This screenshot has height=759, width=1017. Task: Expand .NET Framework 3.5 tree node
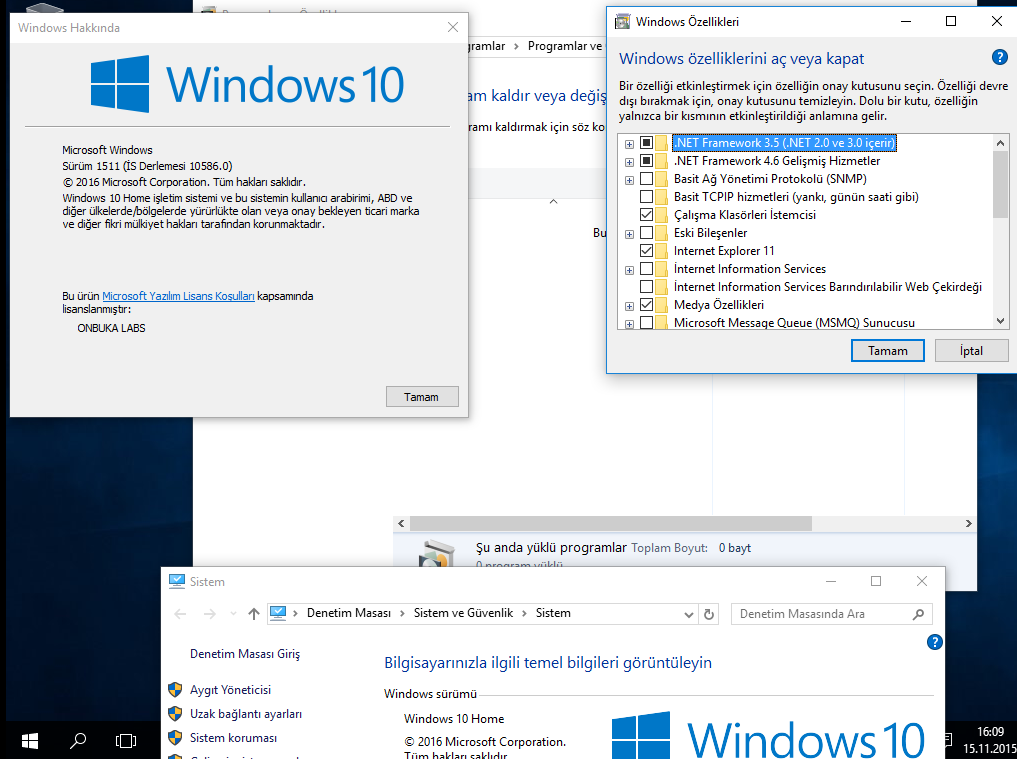click(629, 144)
